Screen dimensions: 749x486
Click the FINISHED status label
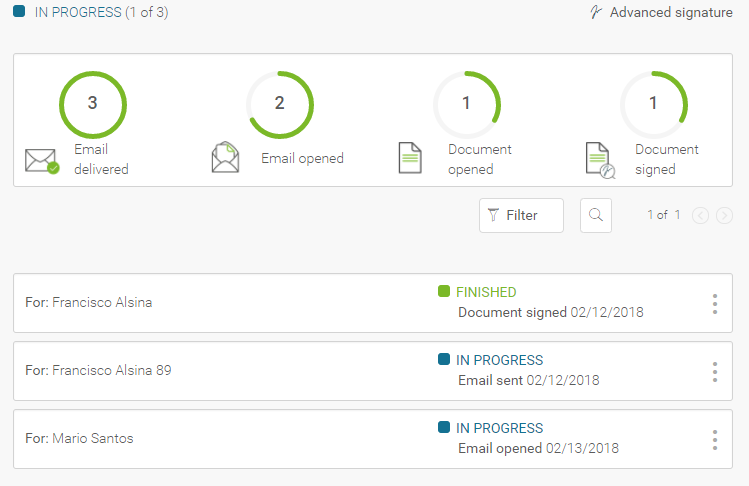pyautogui.click(x=486, y=292)
